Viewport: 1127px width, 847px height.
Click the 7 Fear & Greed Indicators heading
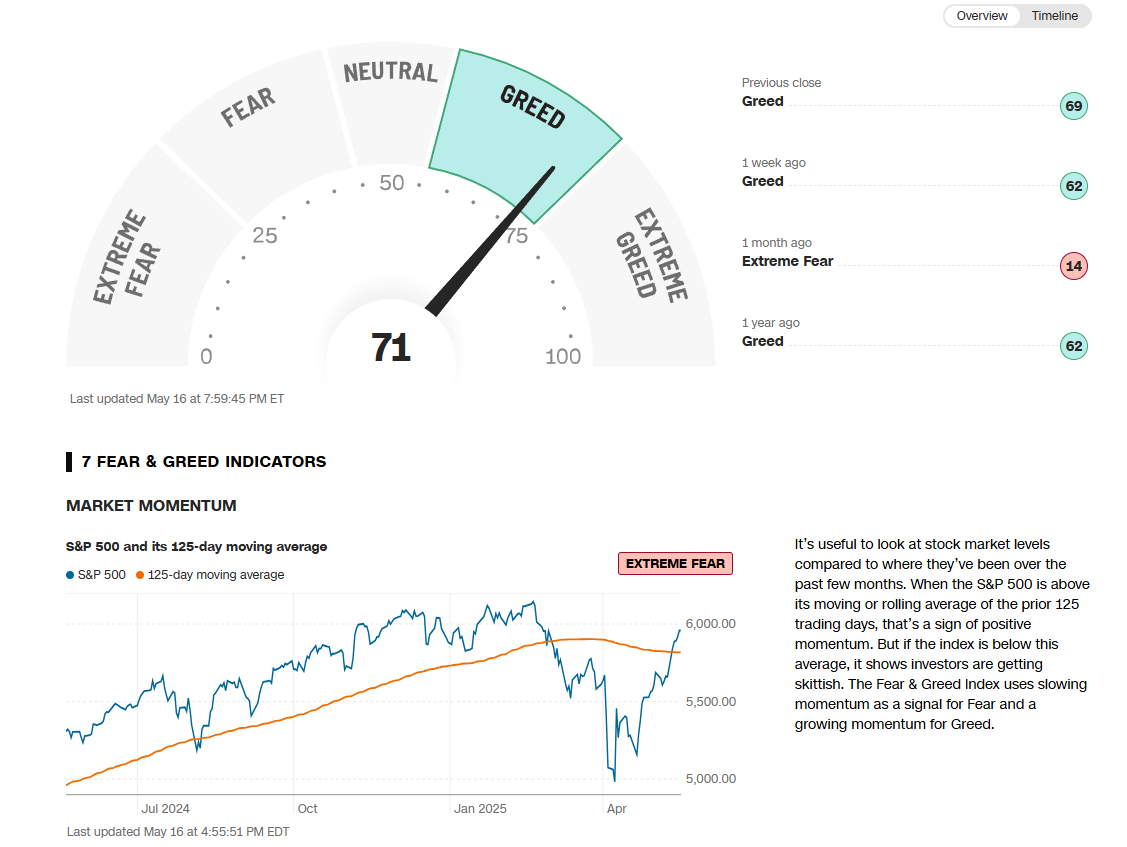point(204,462)
